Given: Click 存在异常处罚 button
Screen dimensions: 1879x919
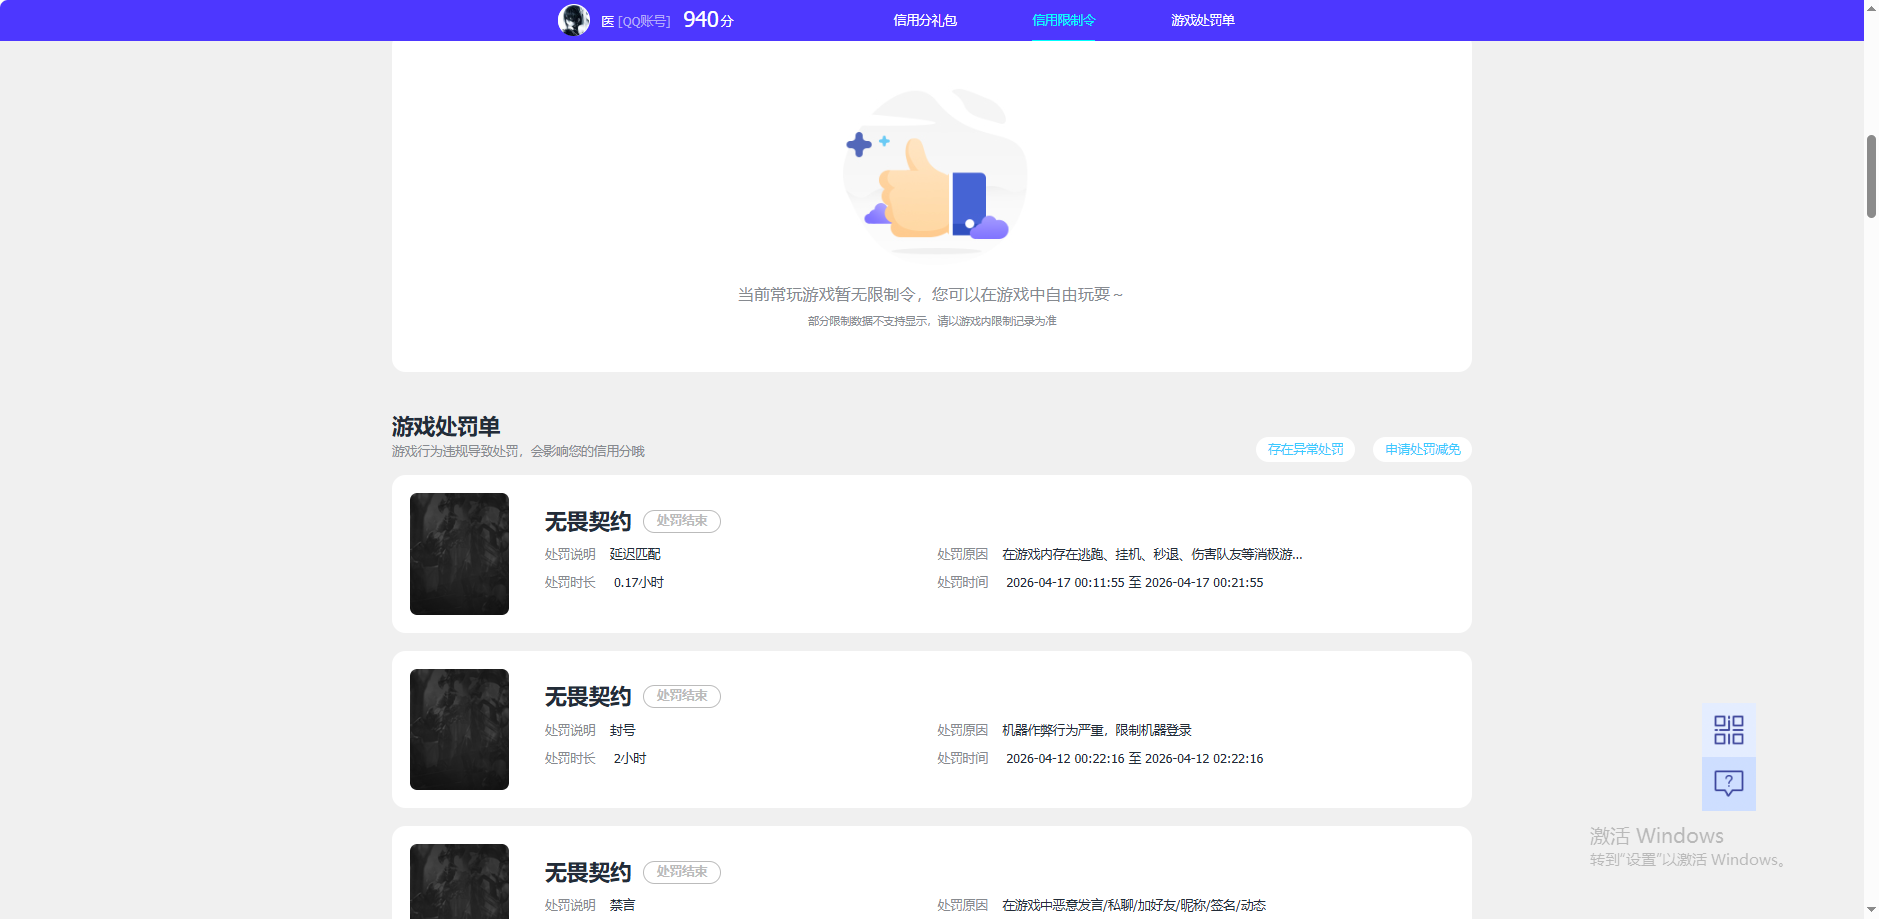Looking at the screenshot, I should click(1305, 449).
